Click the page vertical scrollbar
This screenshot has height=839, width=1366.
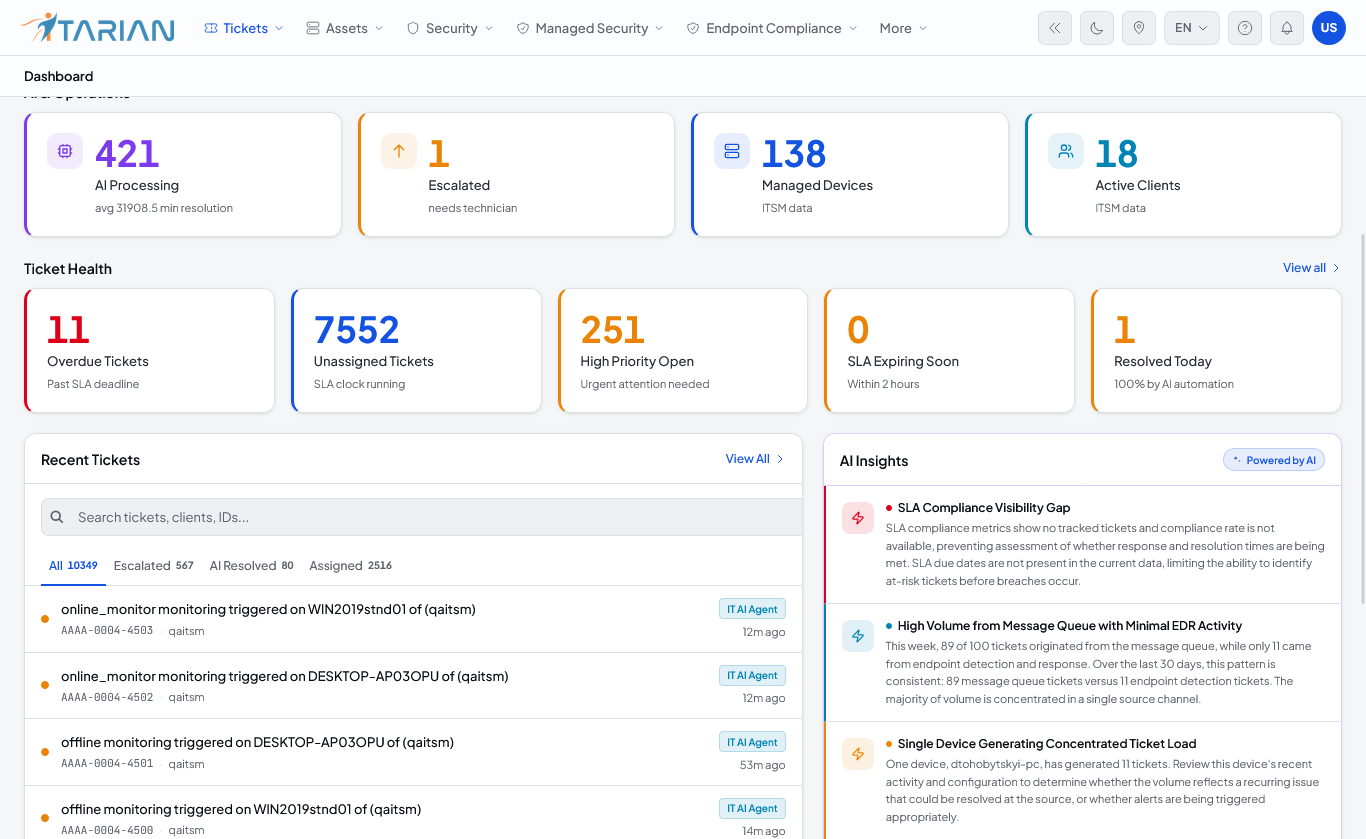[1361, 420]
